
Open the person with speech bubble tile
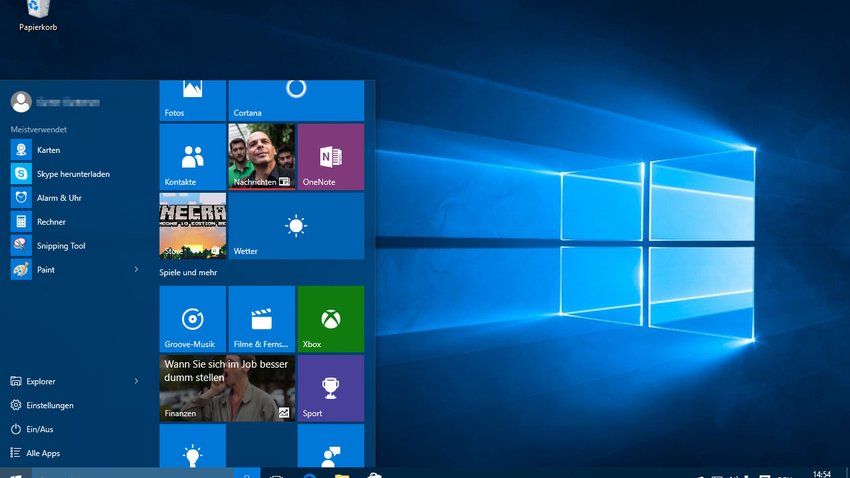331,445
